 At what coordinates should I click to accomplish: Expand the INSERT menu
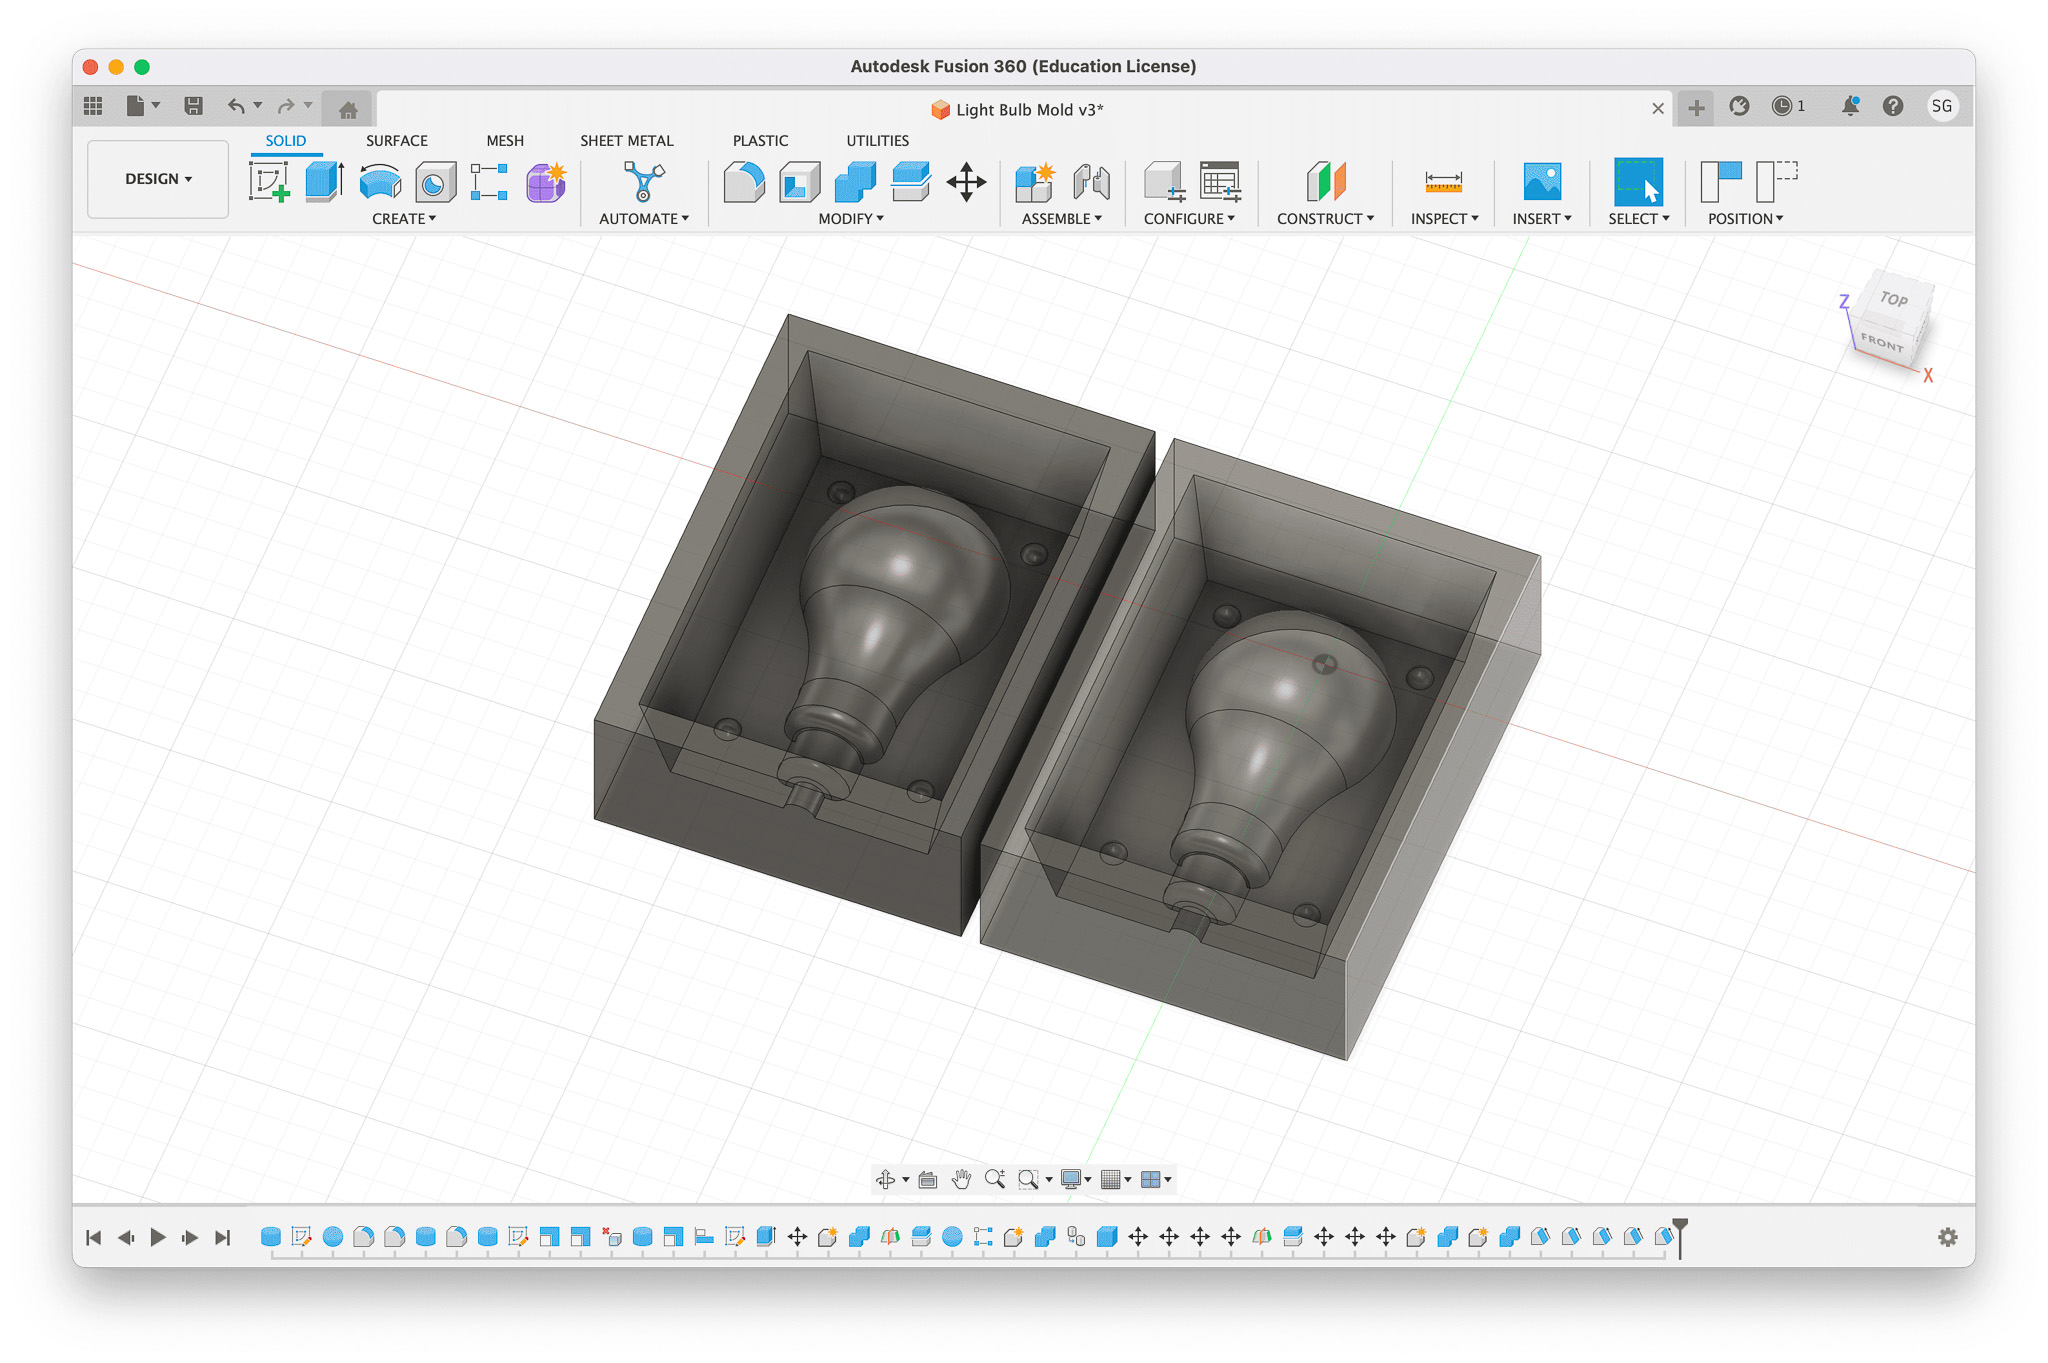(x=1542, y=219)
